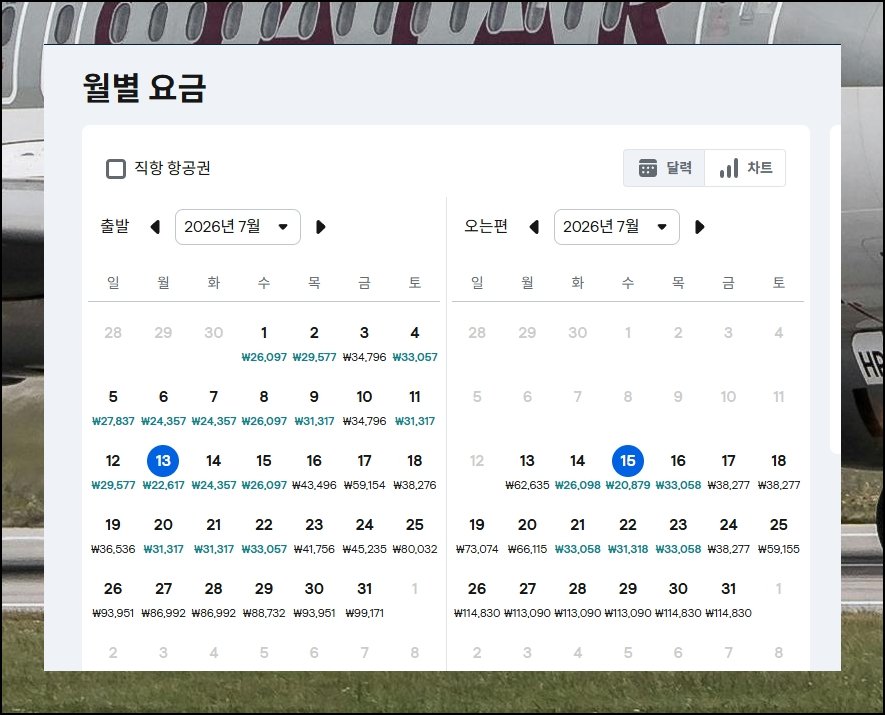Select departure July 17 priced ₩59,154
Viewport: 885px width, 715px height.
[x=364, y=471]
